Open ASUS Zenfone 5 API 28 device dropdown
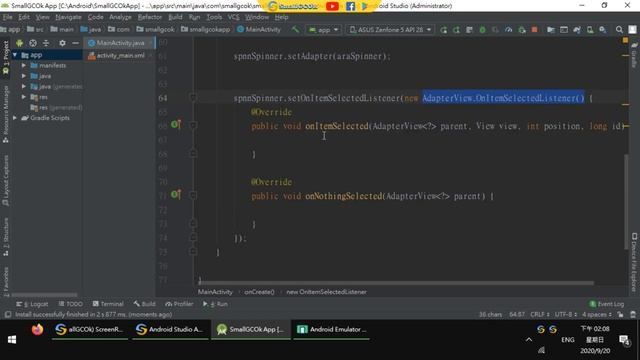640x360 pixels. coord(391,30)
